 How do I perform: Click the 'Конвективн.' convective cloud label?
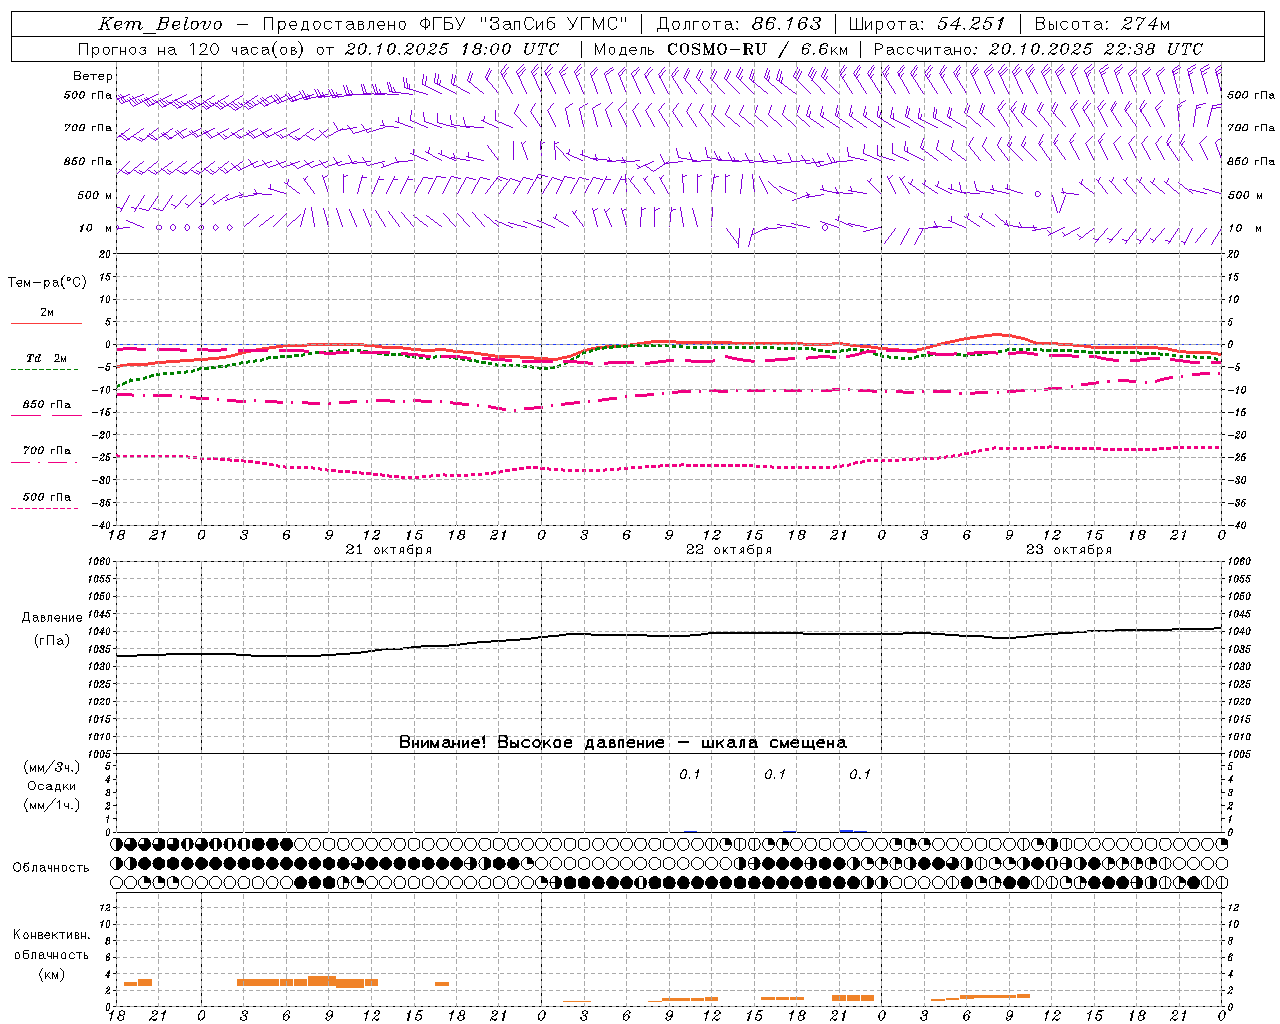click(51, 935)
